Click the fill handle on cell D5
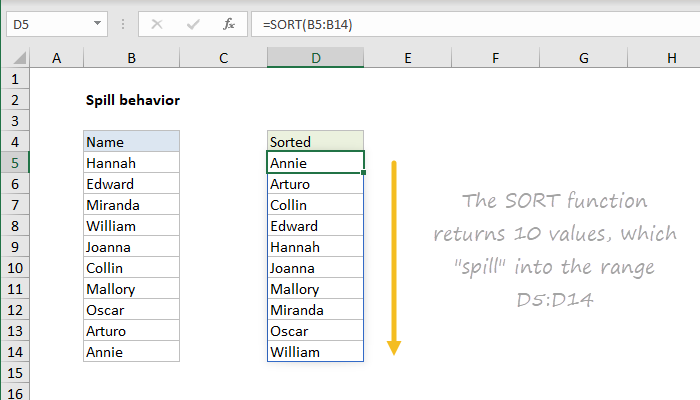 [x=365, y=173]
